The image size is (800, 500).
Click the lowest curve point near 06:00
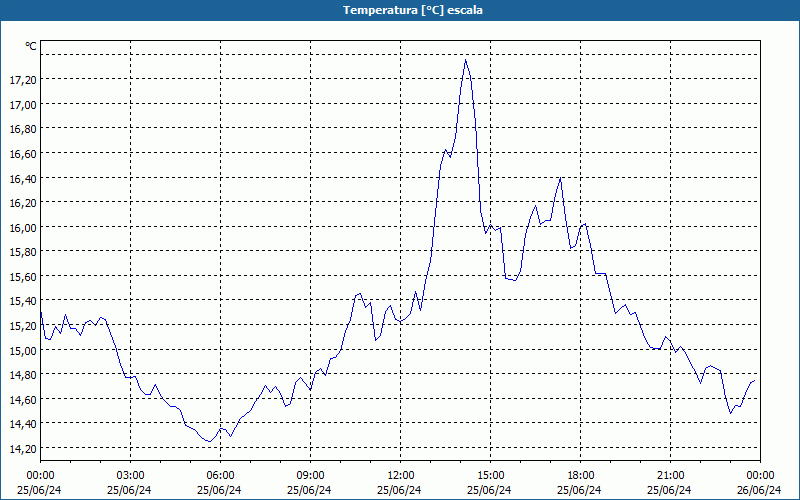(209, 441)
